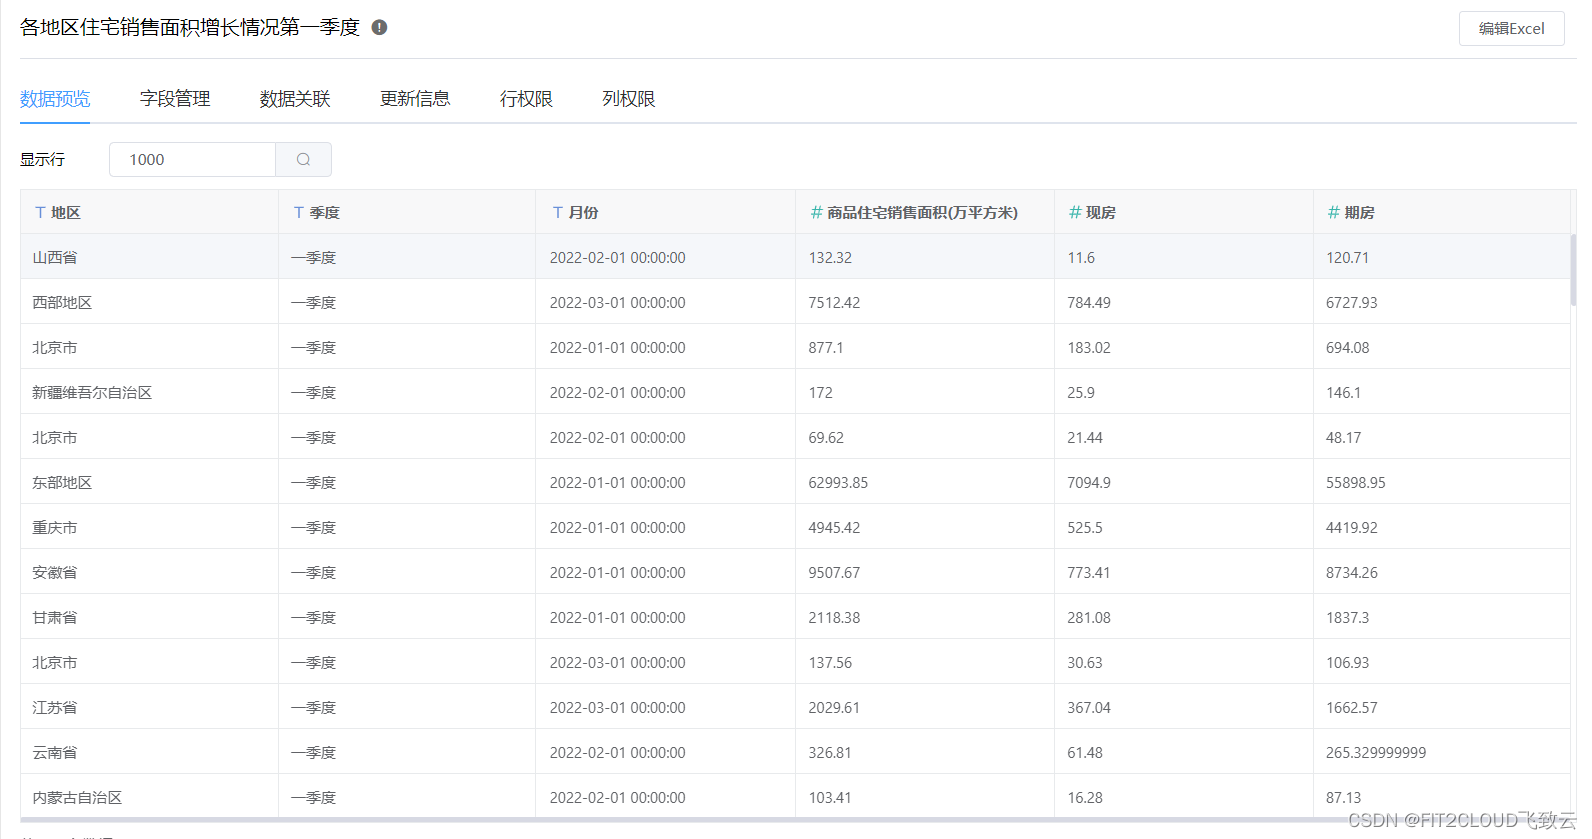The width and height of the screenshot is (1592, 839).
Task: Click the 现房 value 183.02
Action: 1089,347
